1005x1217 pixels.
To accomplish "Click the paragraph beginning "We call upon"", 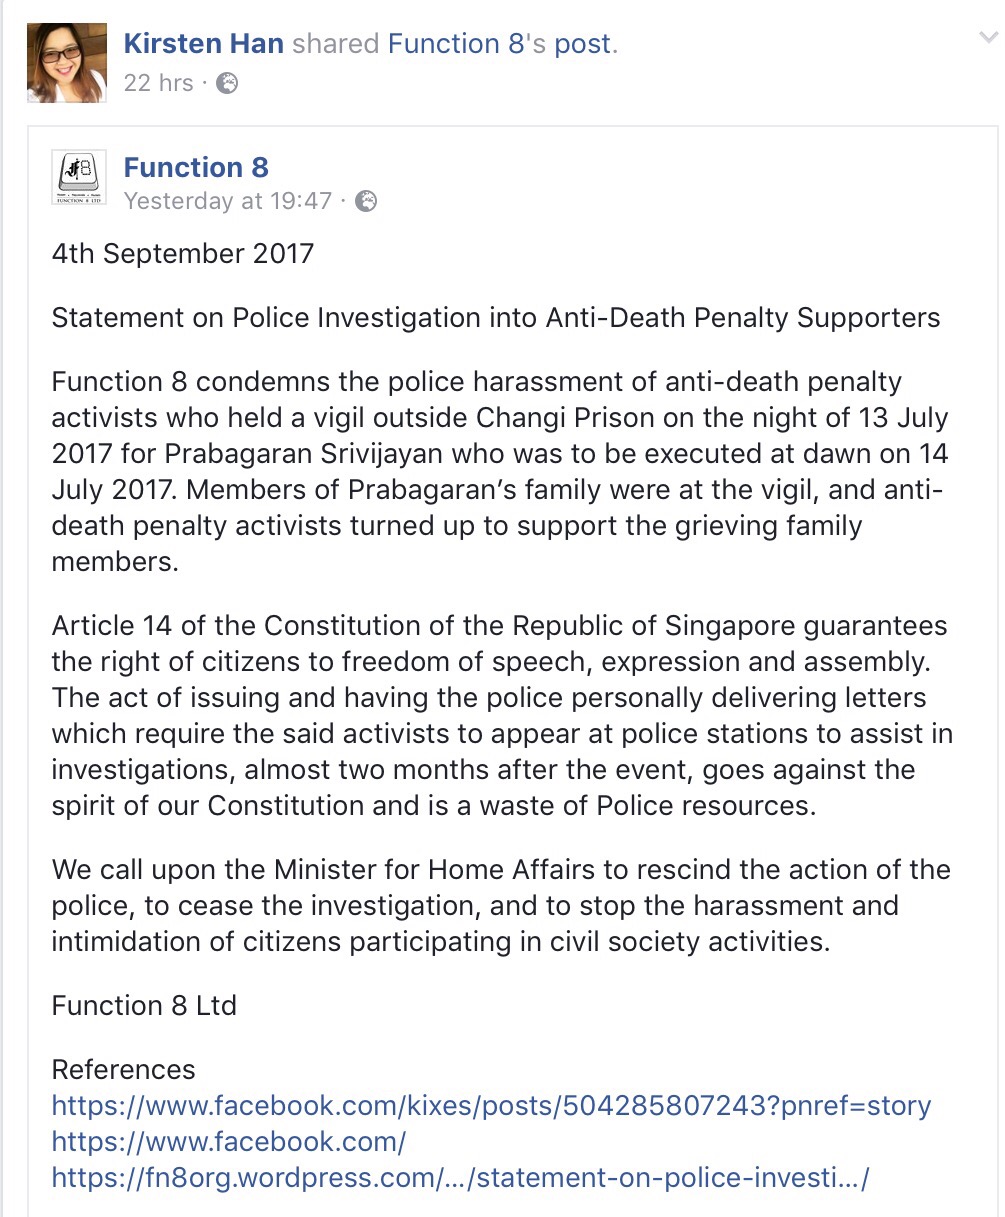I will 500,905.
